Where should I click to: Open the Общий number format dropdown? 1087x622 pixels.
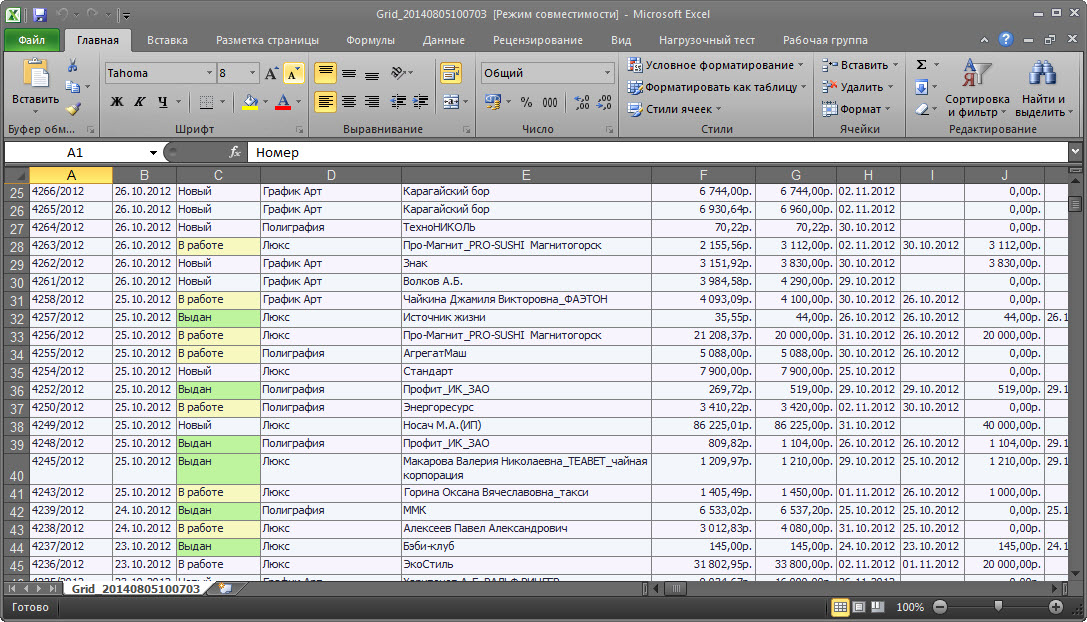click(607, 73)
